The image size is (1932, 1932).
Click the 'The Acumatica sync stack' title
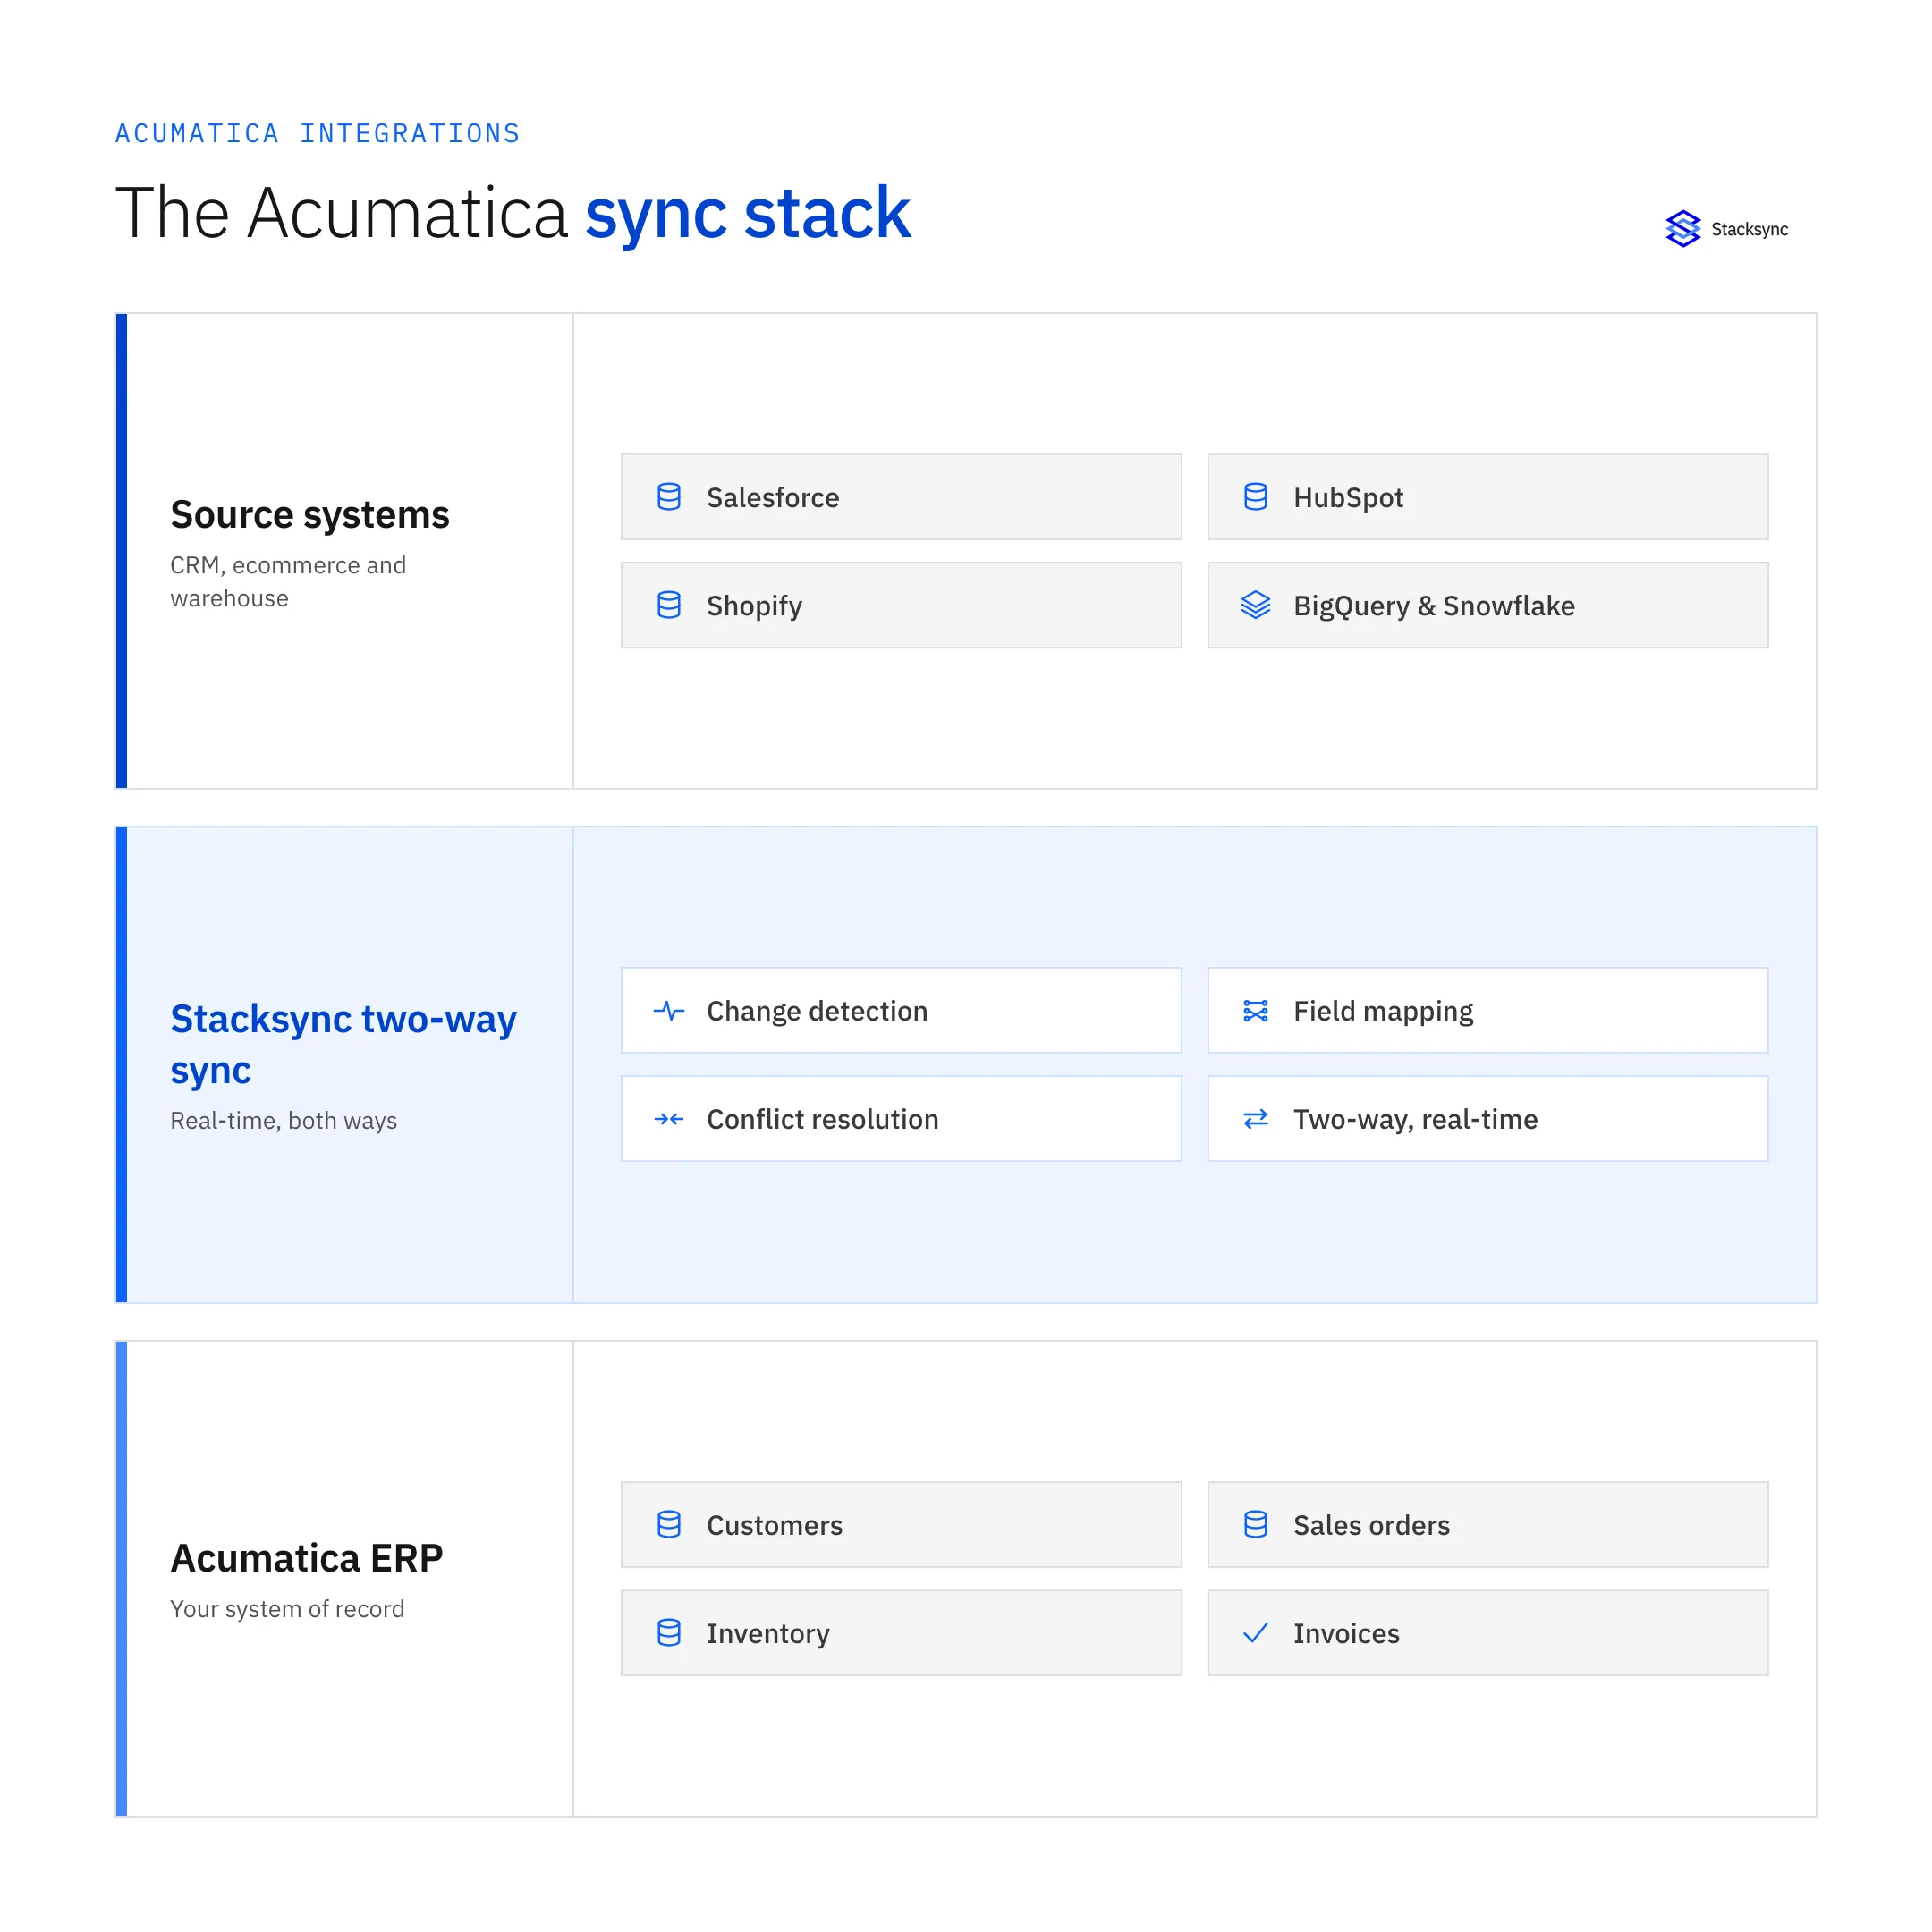tap(513, 213)
